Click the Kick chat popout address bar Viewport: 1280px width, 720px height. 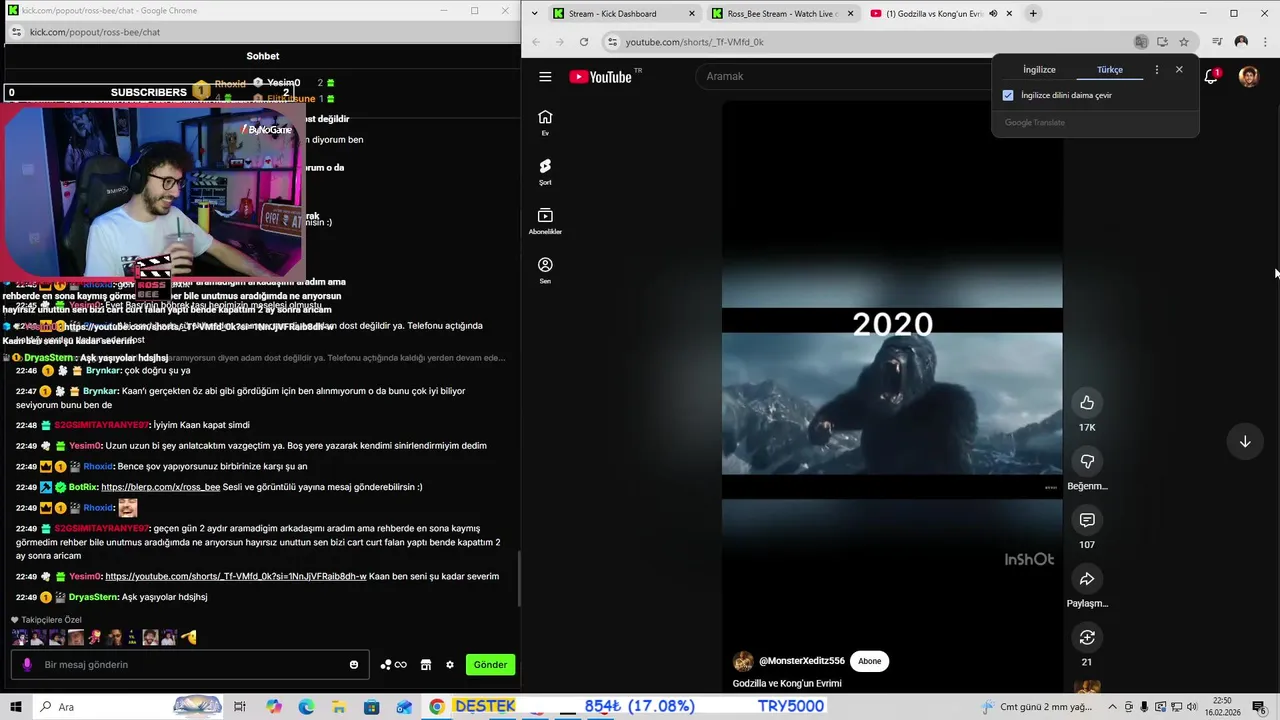[x=260, y=32]
